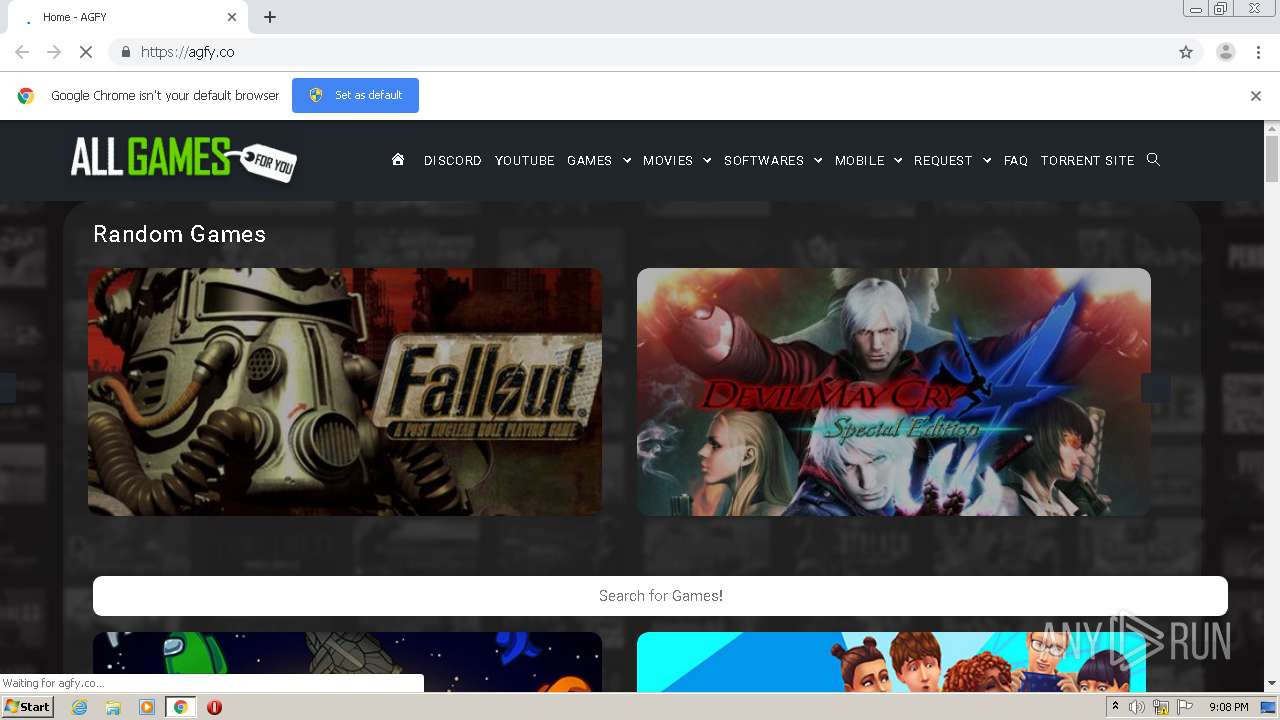Open the FAQ navigation link
Screen dimensions: 1280x720
click(1016, 160)
